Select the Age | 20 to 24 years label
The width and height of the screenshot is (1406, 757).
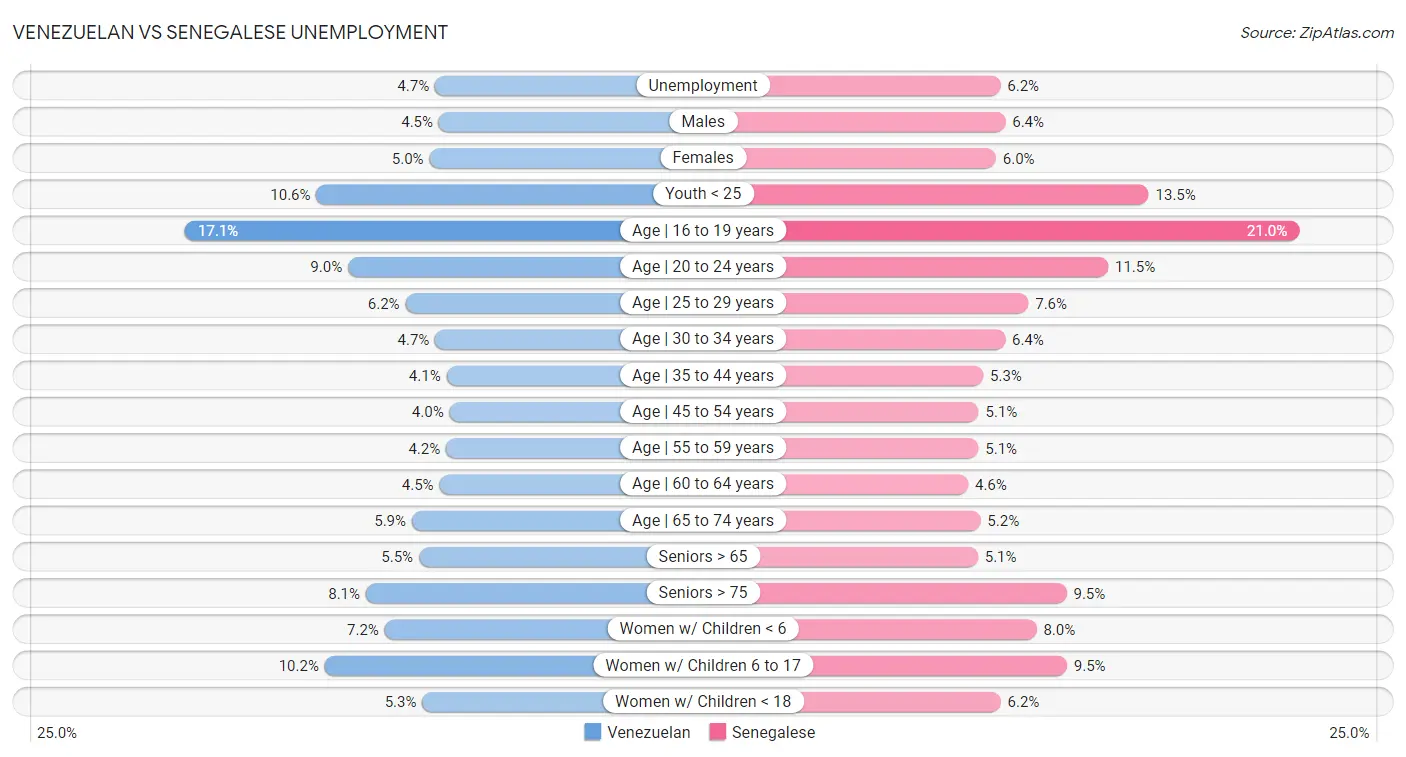(x=703, y=267)
